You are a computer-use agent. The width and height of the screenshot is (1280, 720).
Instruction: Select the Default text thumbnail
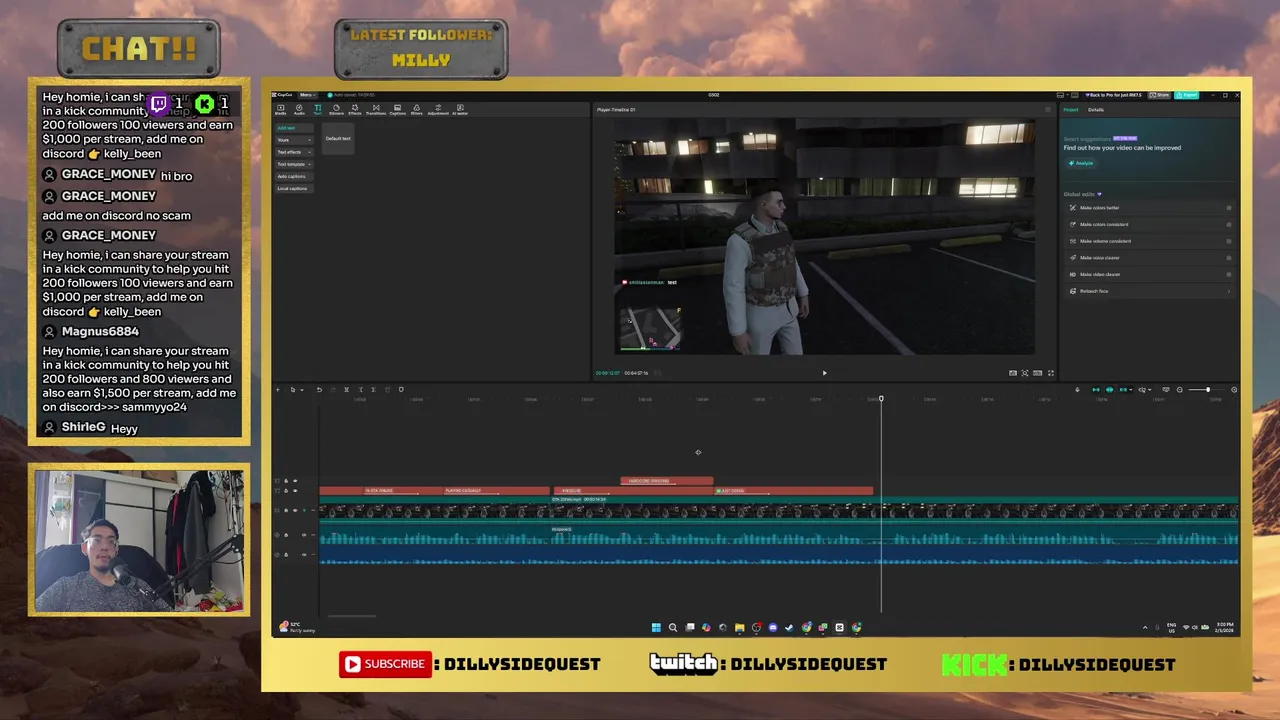click(x=338, y=138)
